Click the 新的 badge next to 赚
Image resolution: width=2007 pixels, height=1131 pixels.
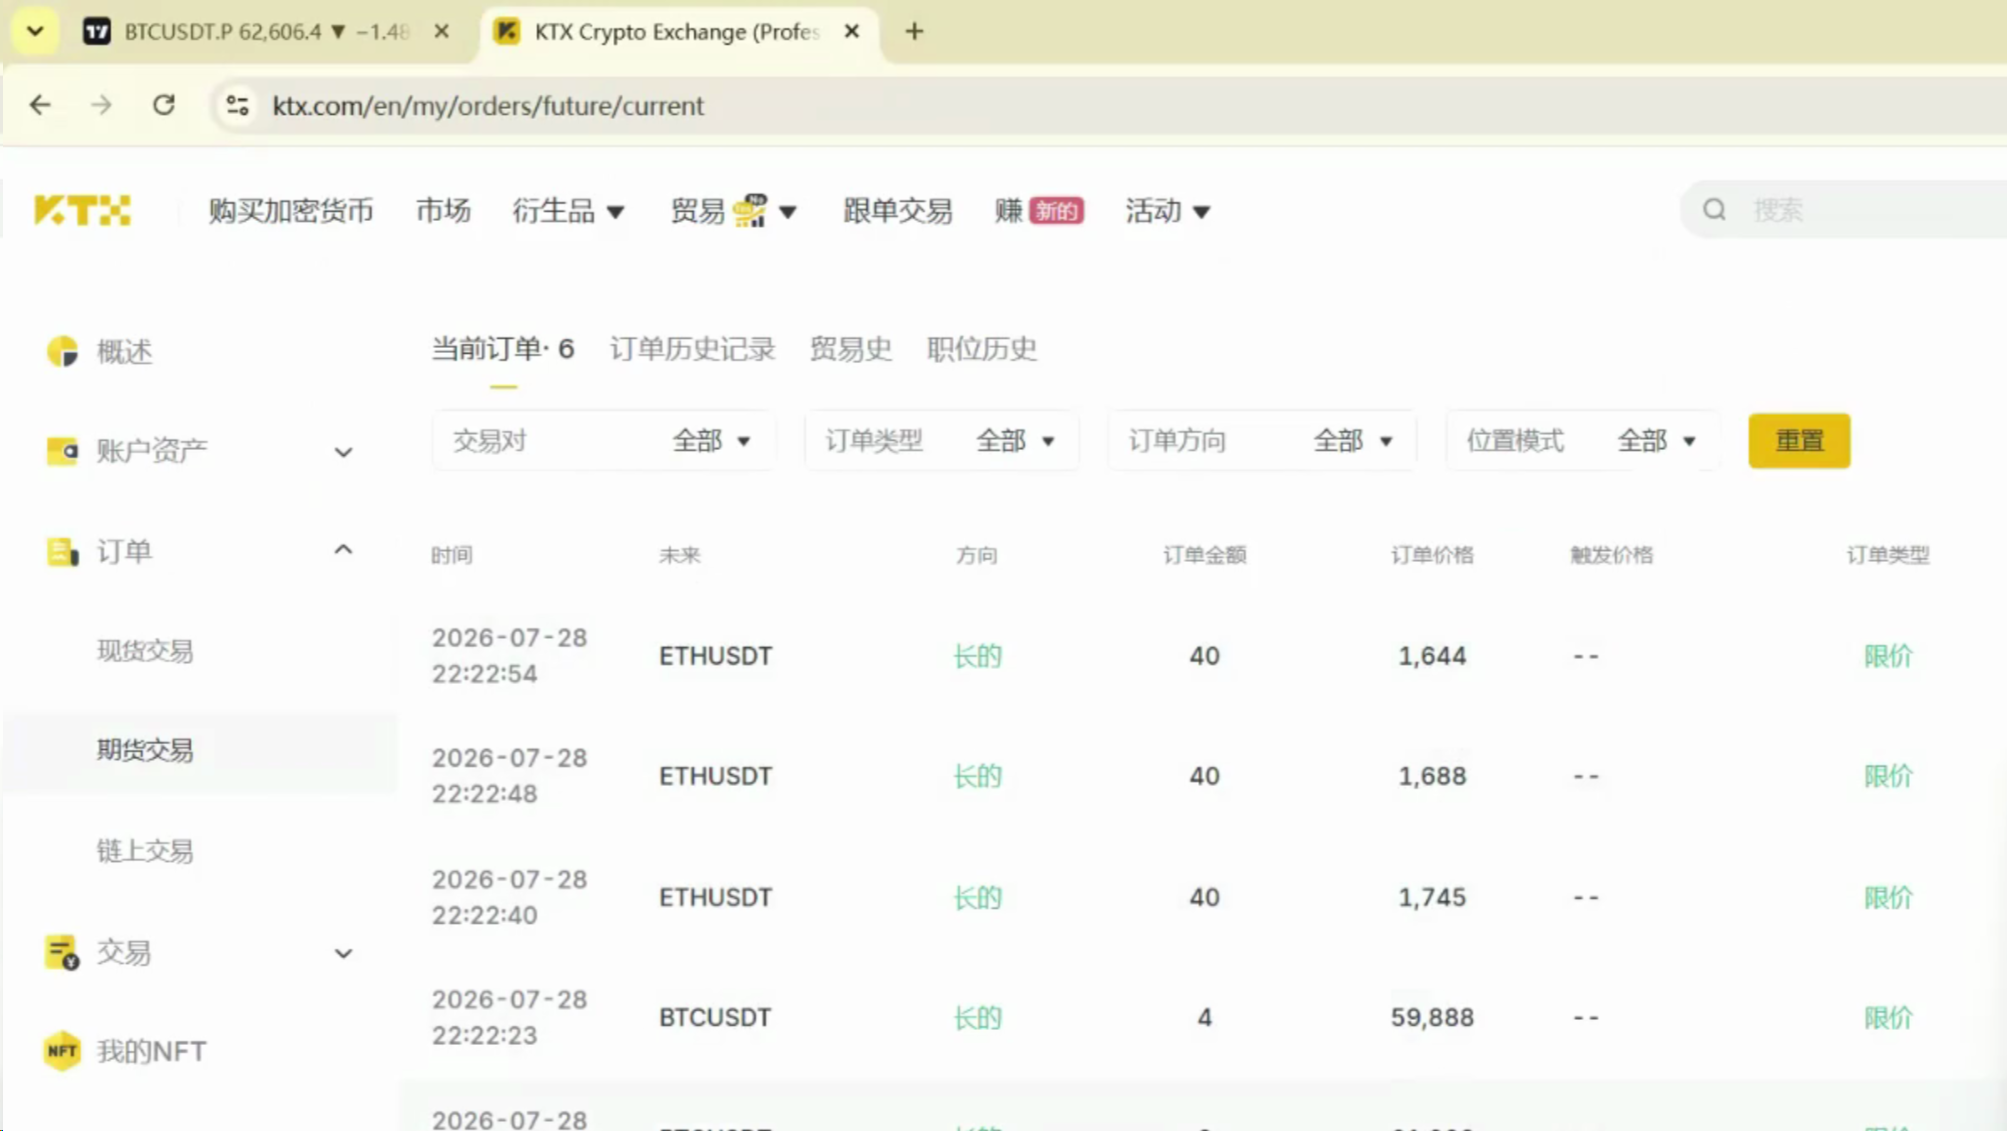pos(1057,211)
